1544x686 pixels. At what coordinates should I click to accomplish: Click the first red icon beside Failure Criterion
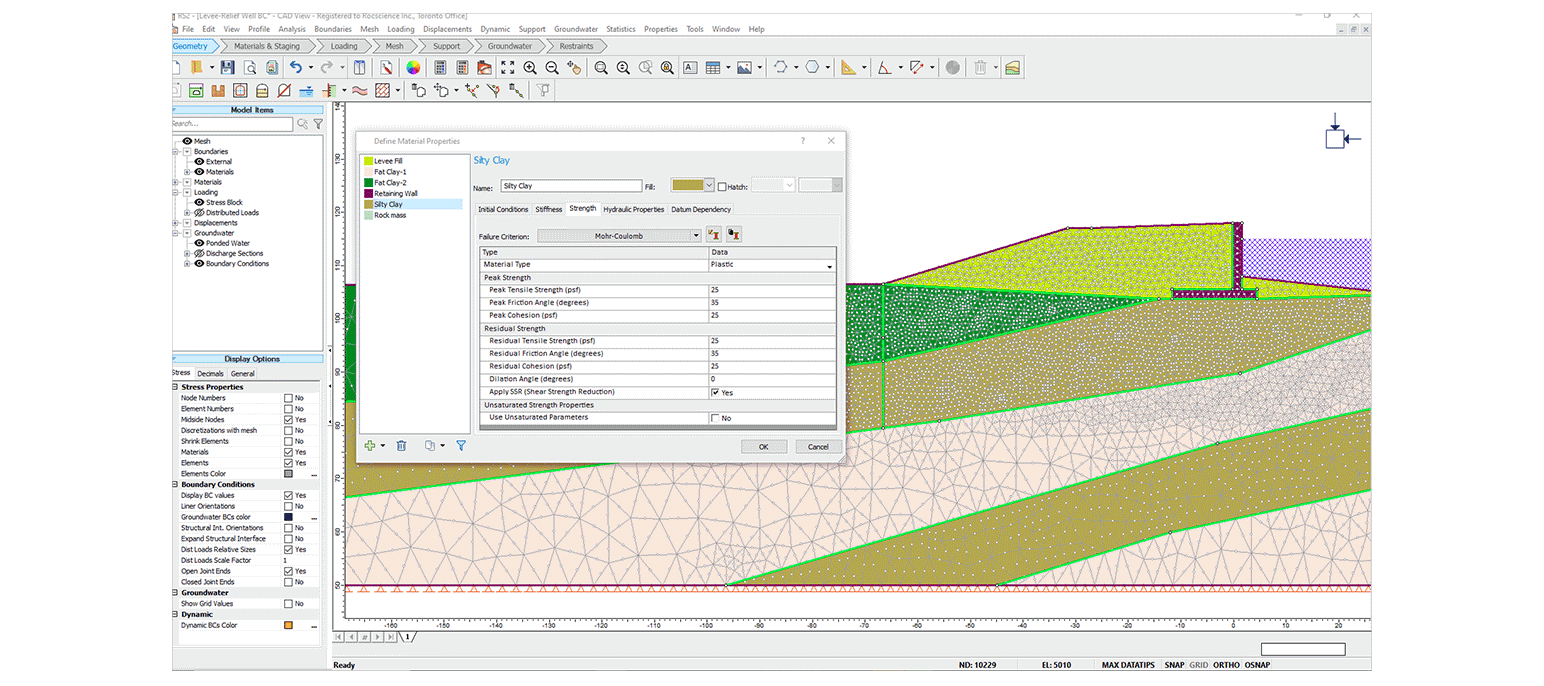[x=714, y=235]
